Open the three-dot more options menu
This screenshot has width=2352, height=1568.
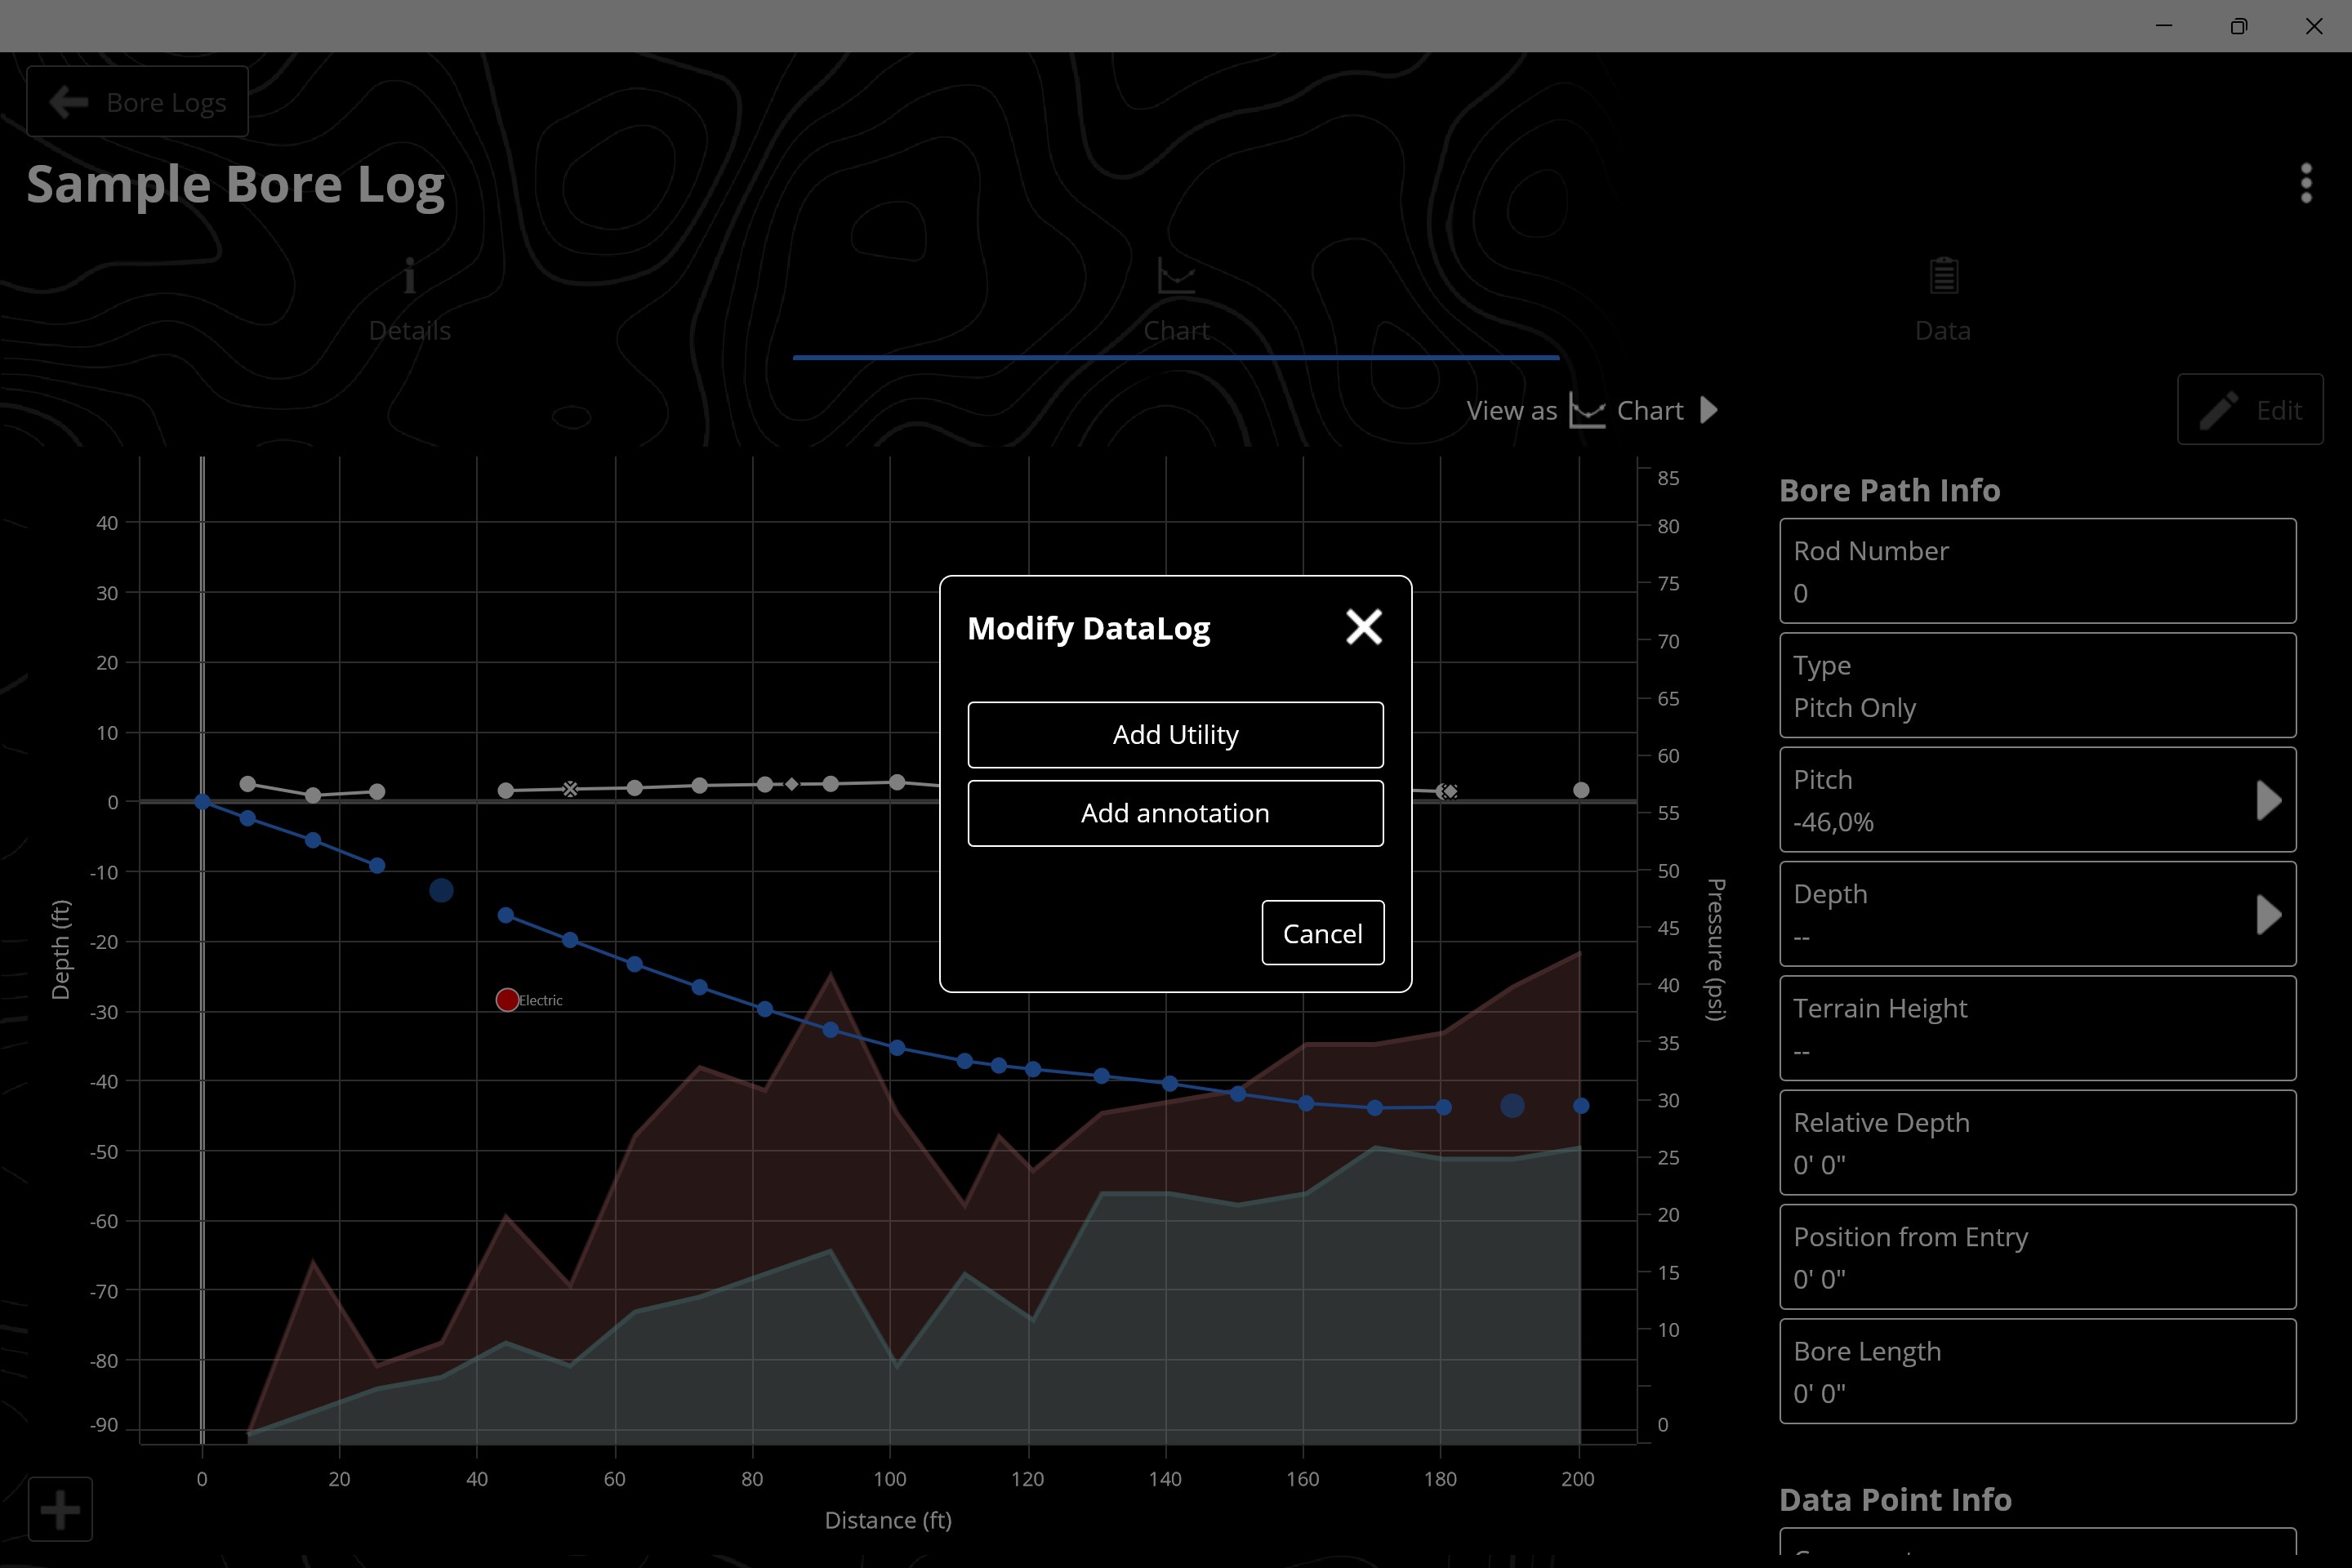(x=2306, y=183)
